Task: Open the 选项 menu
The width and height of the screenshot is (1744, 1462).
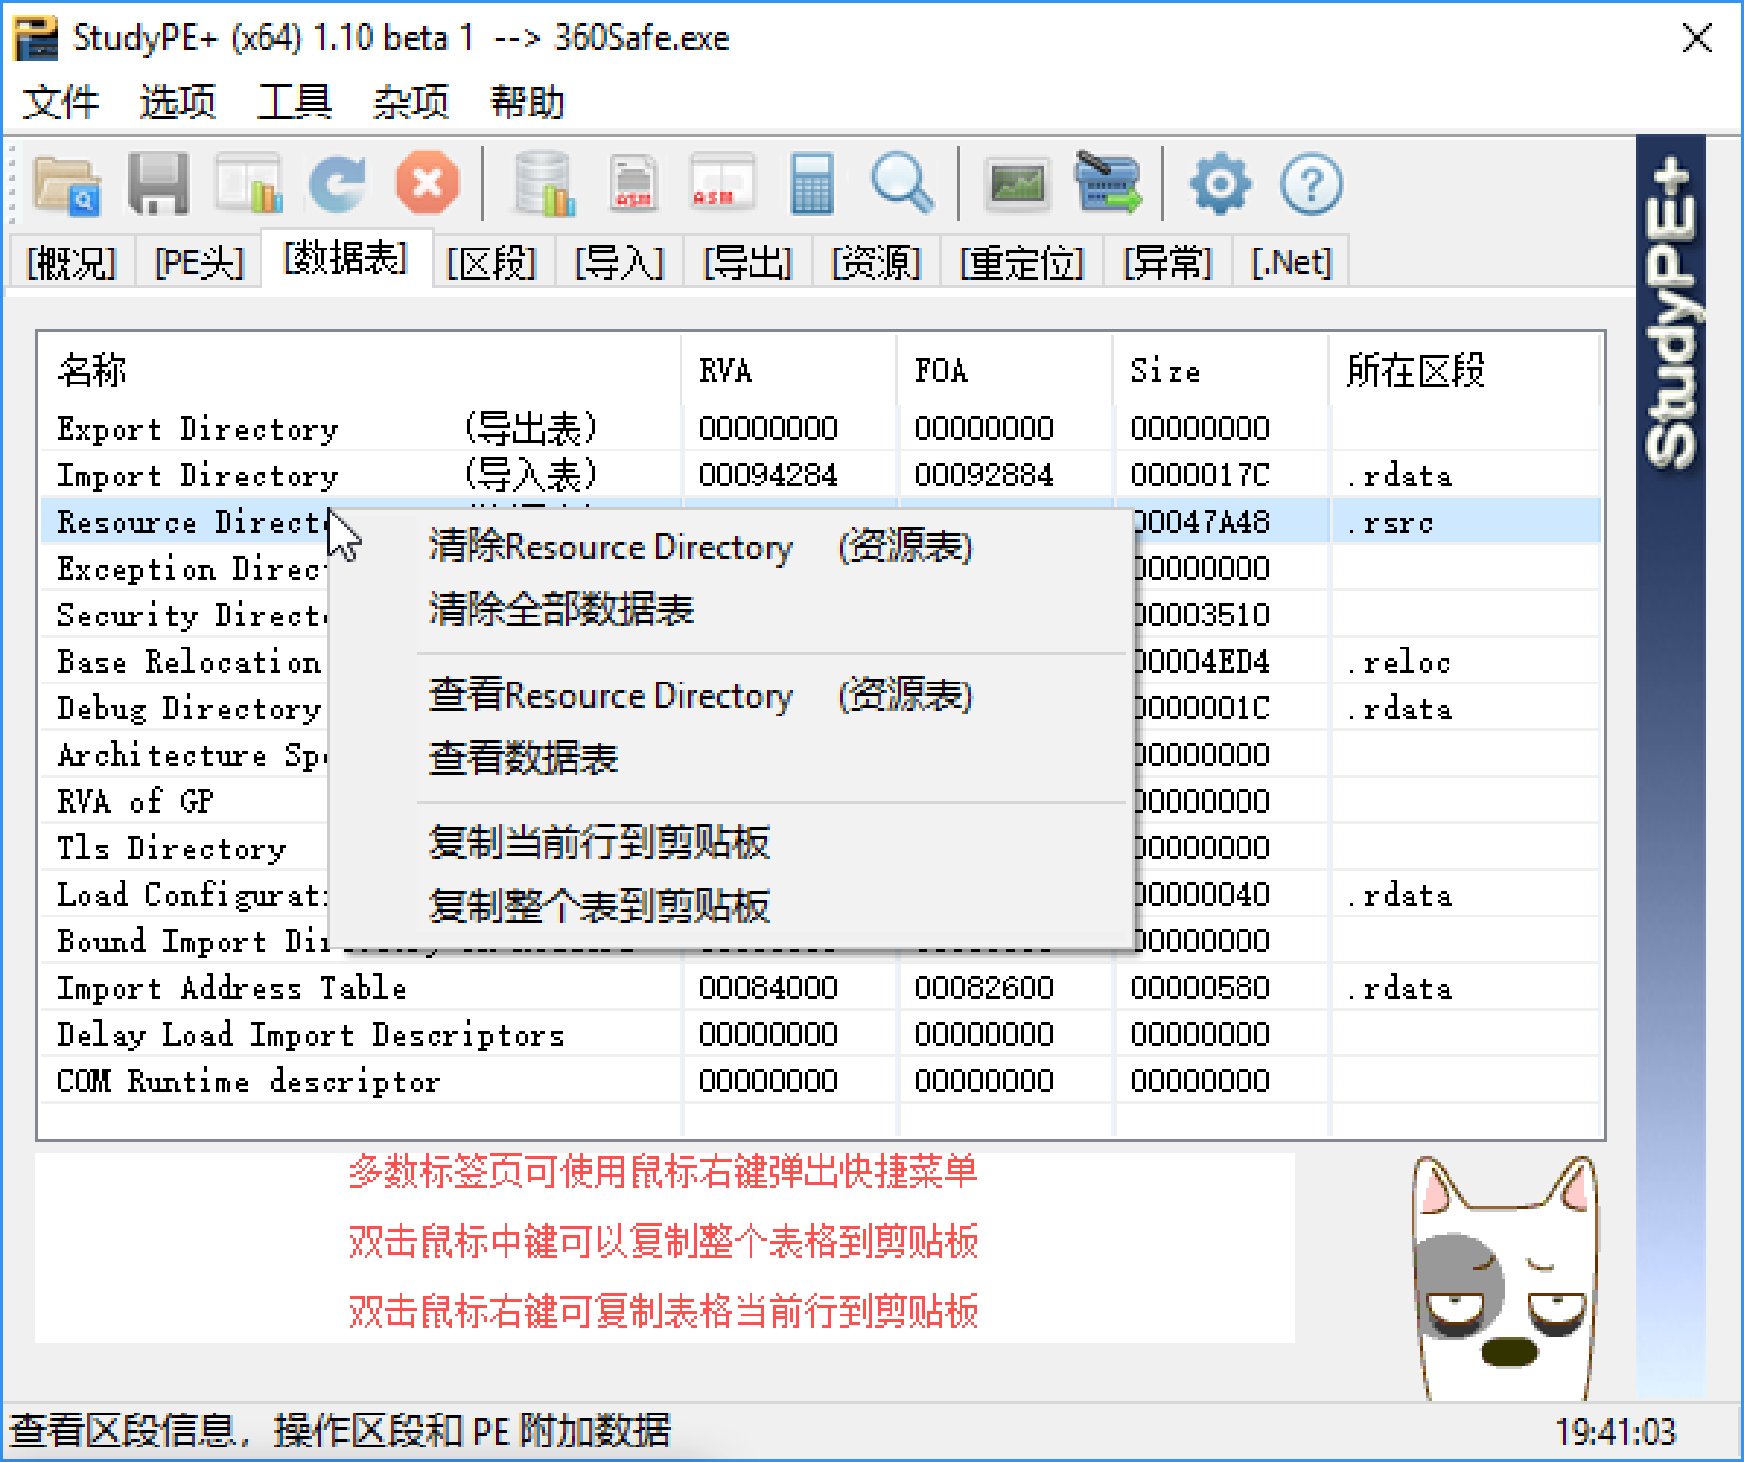Action: pos(177,102)
